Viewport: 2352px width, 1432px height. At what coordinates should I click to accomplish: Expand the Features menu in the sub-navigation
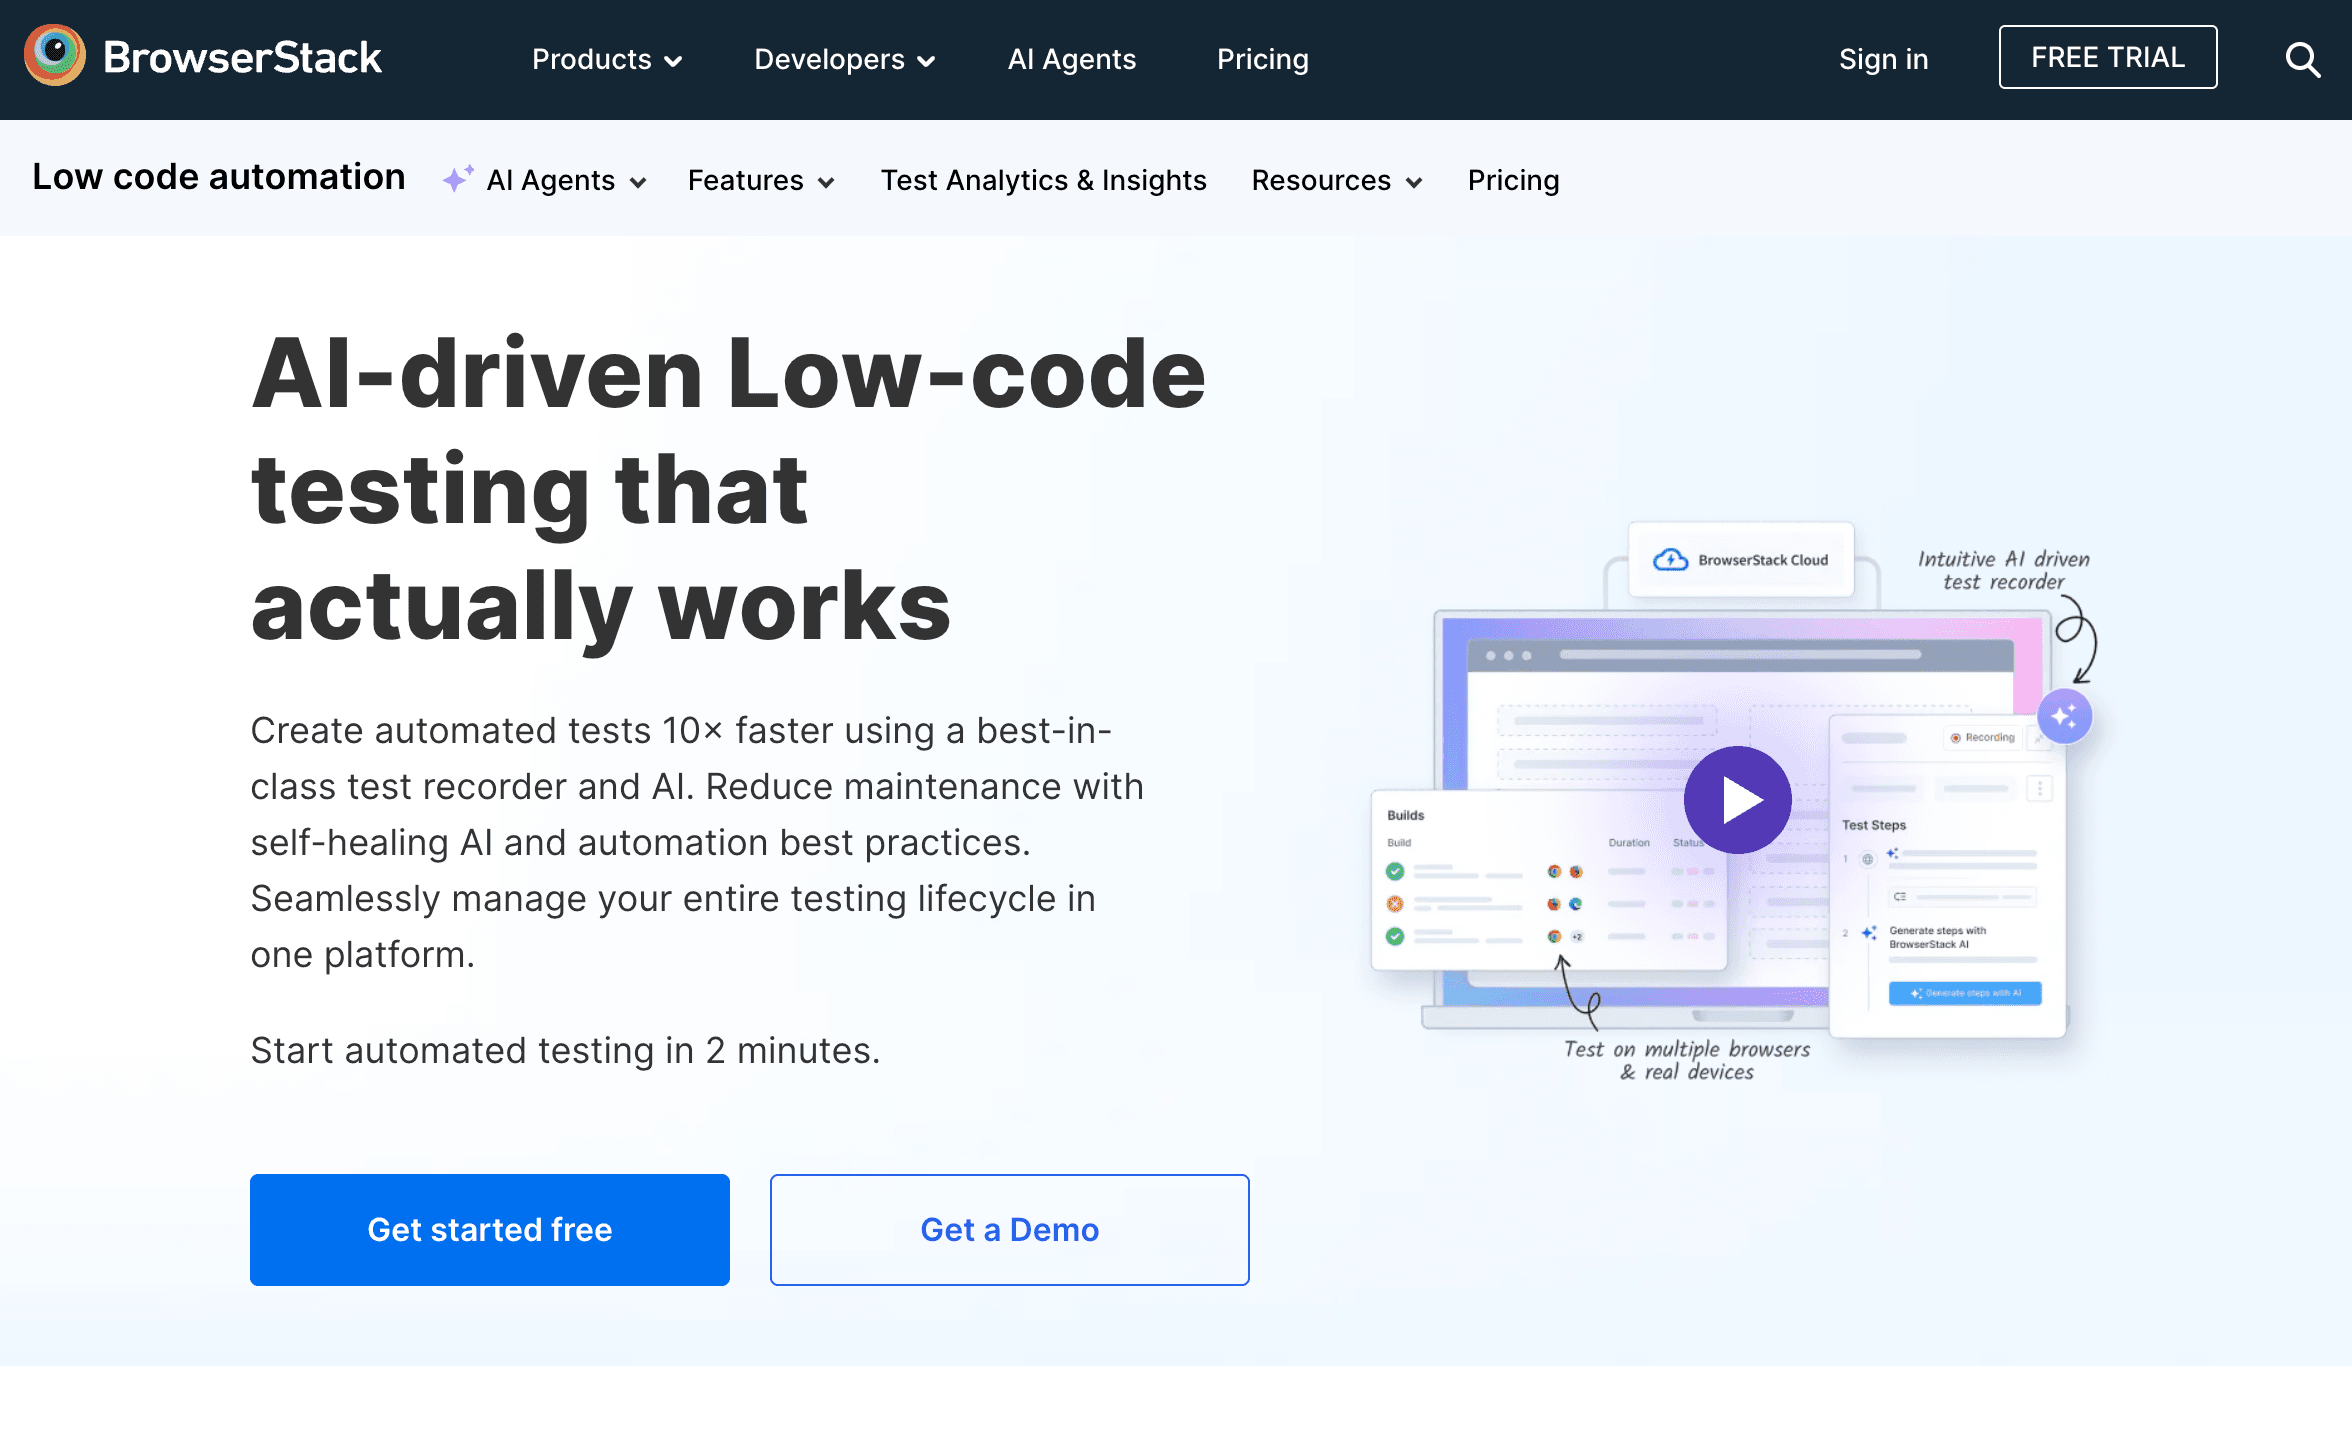tap(760, 181)
